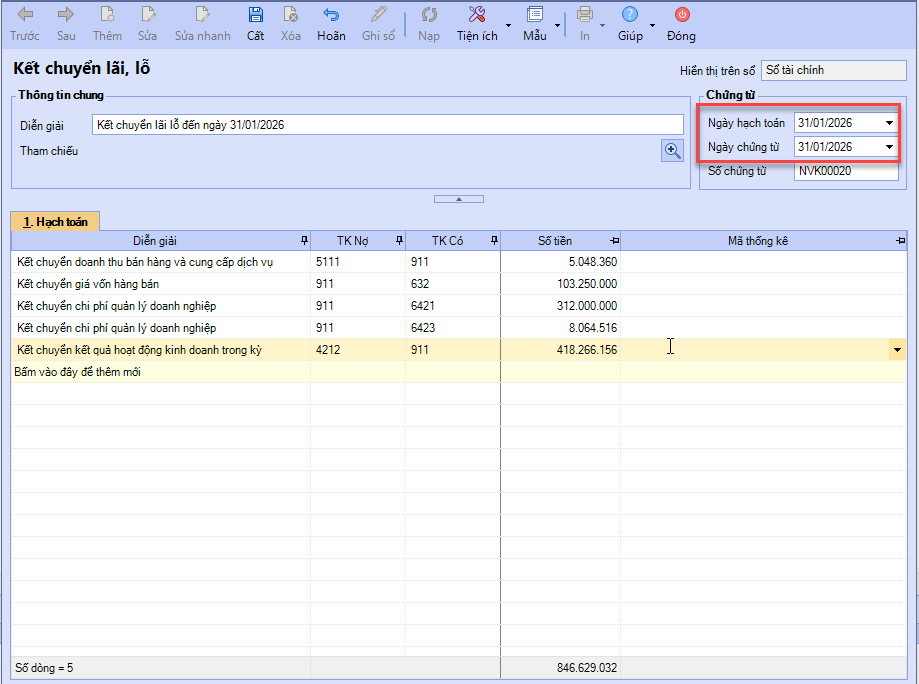Click the Đóng close icon
Screen dimensions: 919x684
coord(682,15)
